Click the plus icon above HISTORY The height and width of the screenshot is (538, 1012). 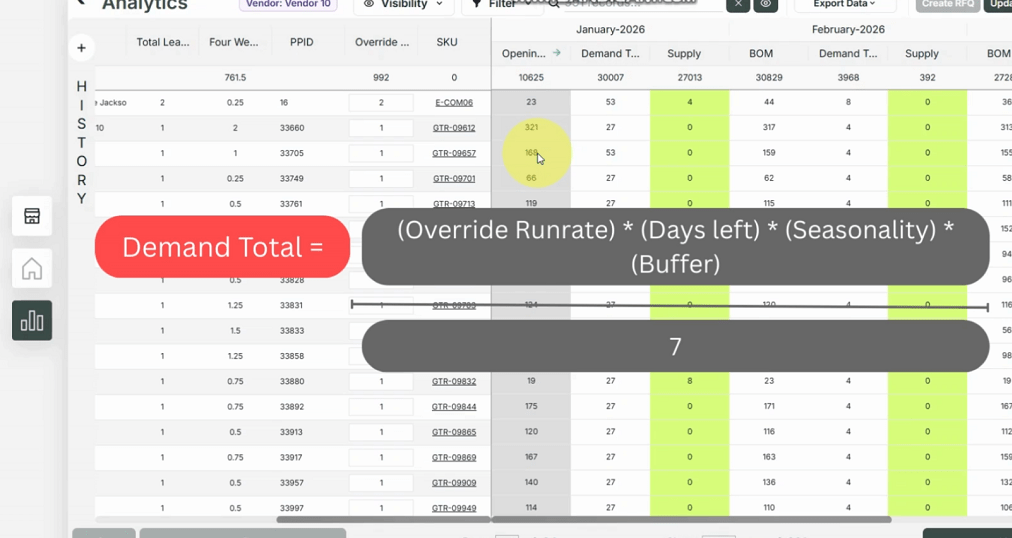coord(81,48)
